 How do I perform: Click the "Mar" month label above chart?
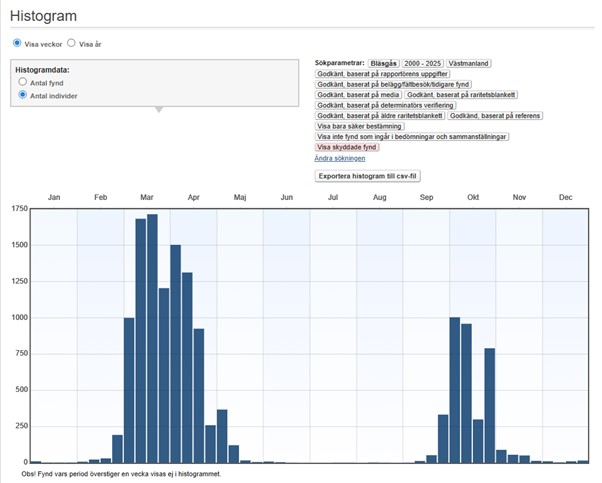click(x=147, y=198)
